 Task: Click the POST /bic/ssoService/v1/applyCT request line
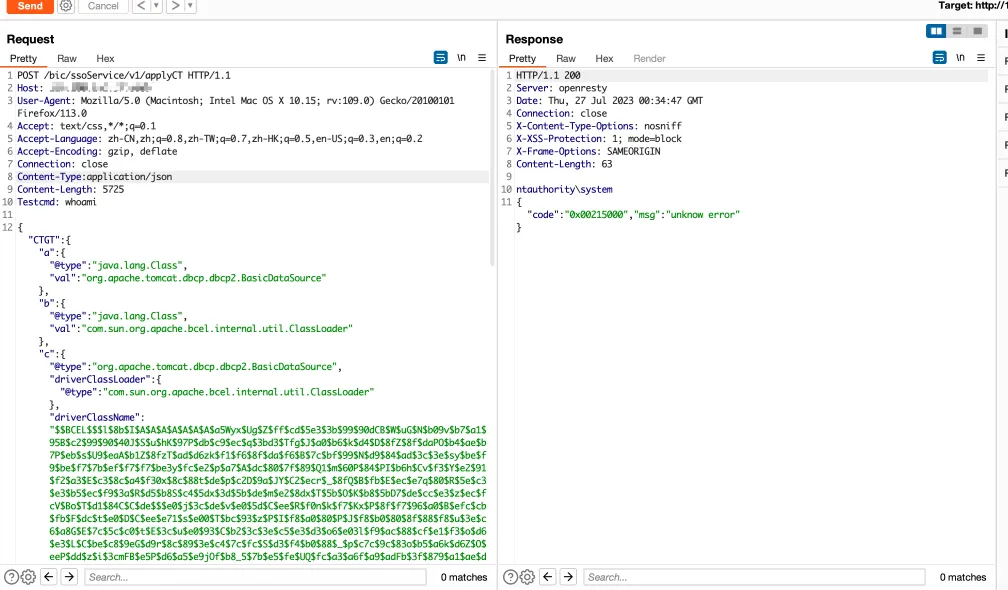[x=124, y=75]
